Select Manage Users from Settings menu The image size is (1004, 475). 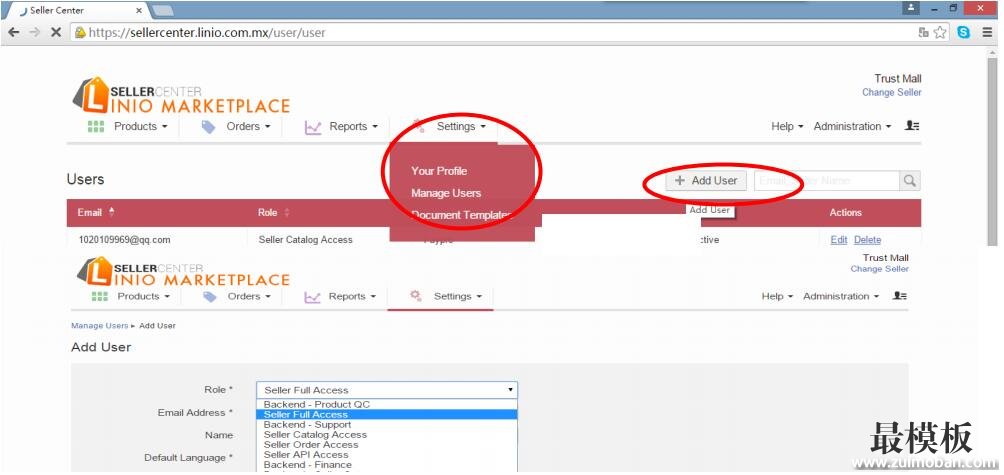tap(446, 193)
